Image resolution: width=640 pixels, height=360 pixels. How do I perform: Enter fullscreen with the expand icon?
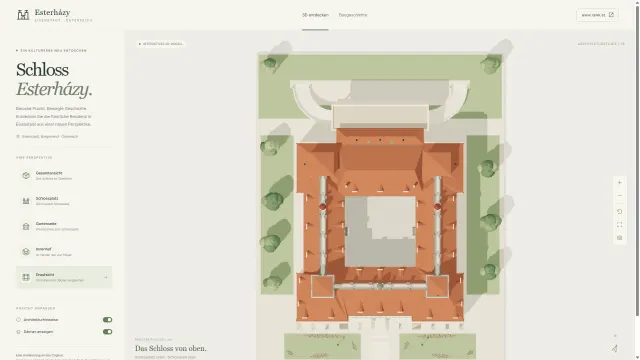620,224
